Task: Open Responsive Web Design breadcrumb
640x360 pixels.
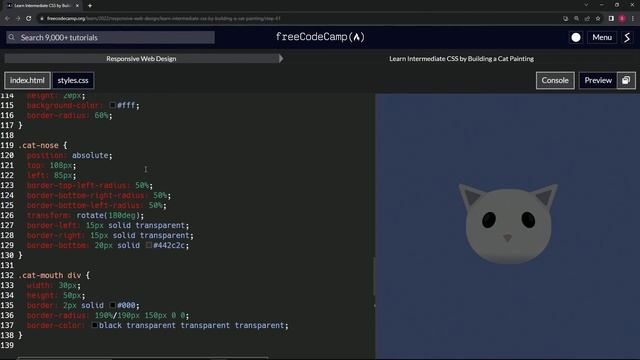Action: pos(141,58)
